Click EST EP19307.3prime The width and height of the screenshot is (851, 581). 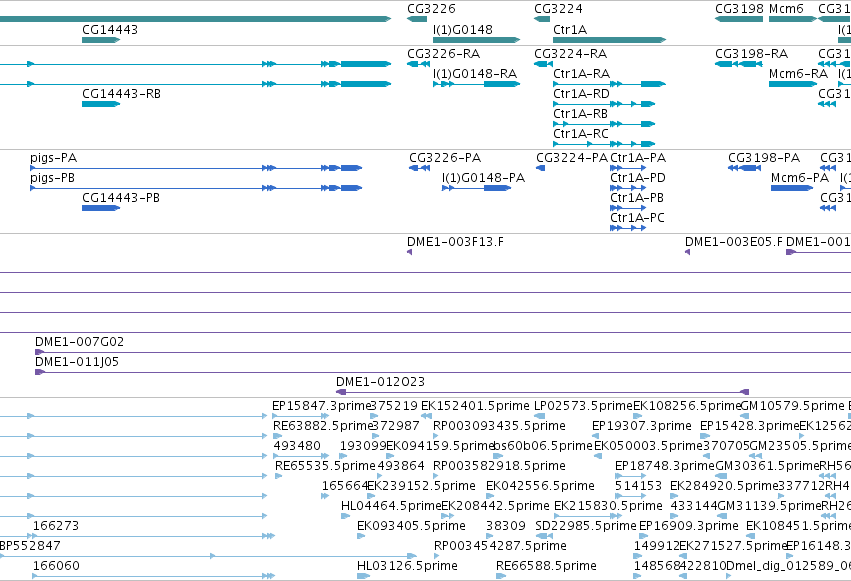pyautogui.click(x=642, y=426)
